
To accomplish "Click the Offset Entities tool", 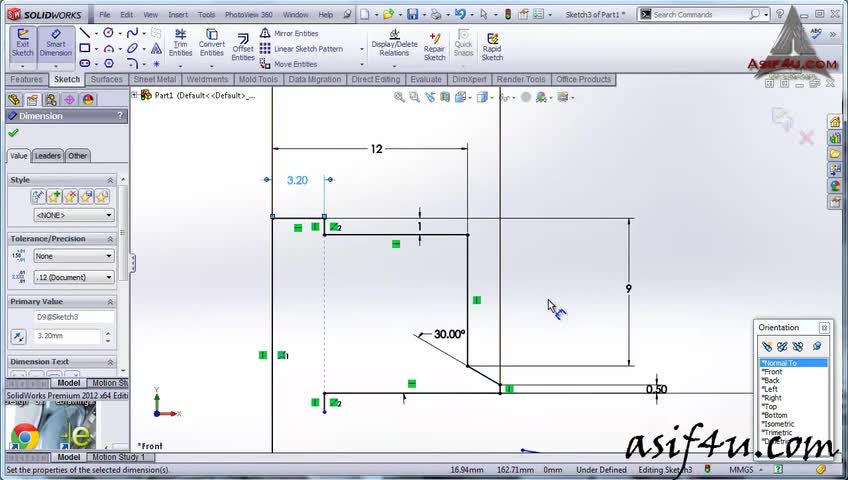I will 243,46.
